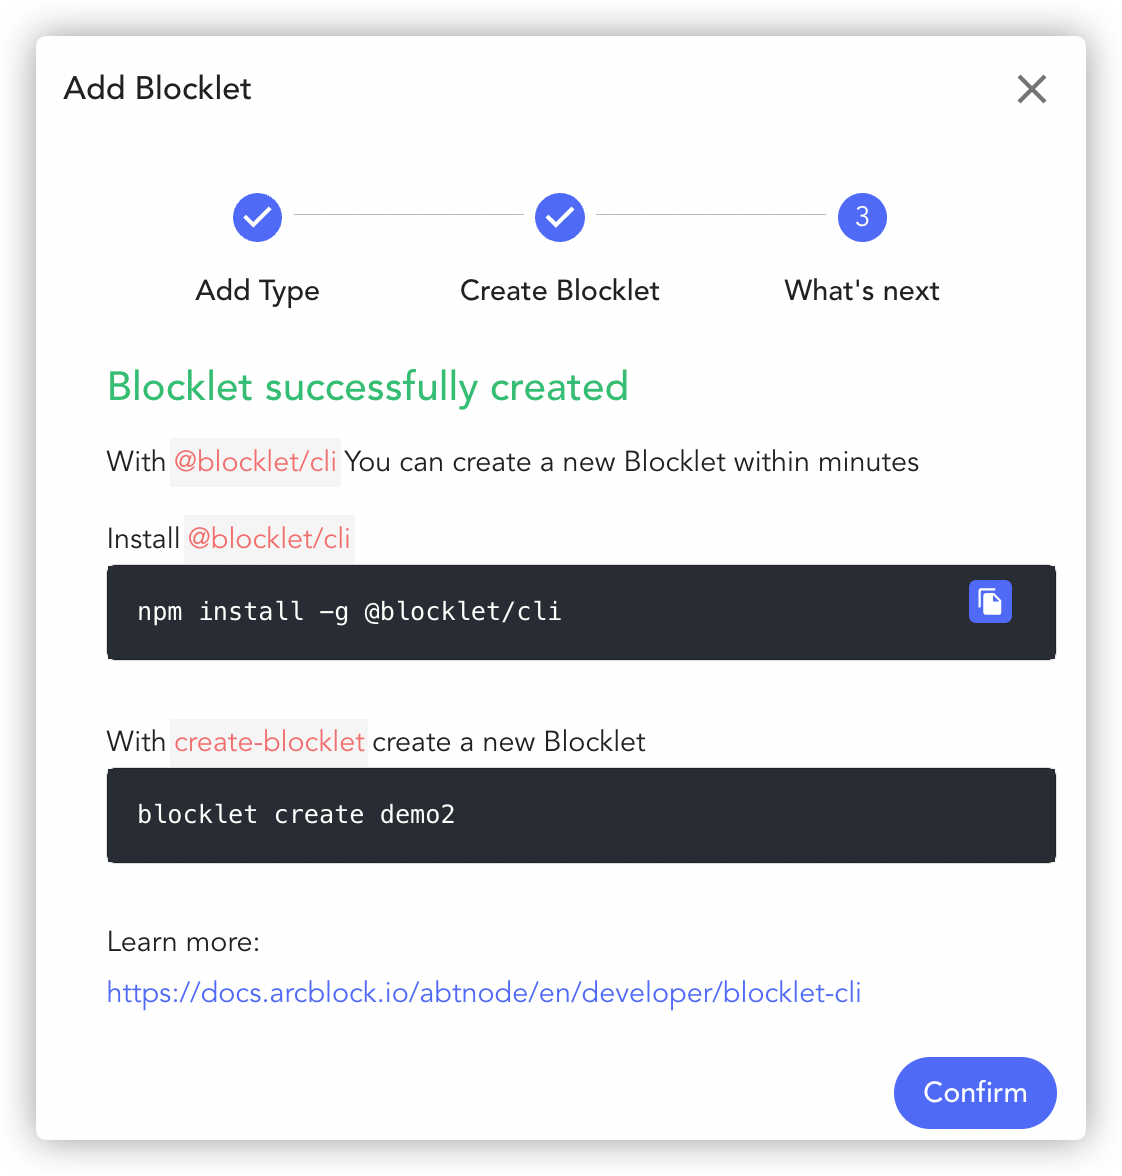Click the blocklet create demo2 code block
This screenshot has height=1176, width=1122.
click(x=581, y=815)
